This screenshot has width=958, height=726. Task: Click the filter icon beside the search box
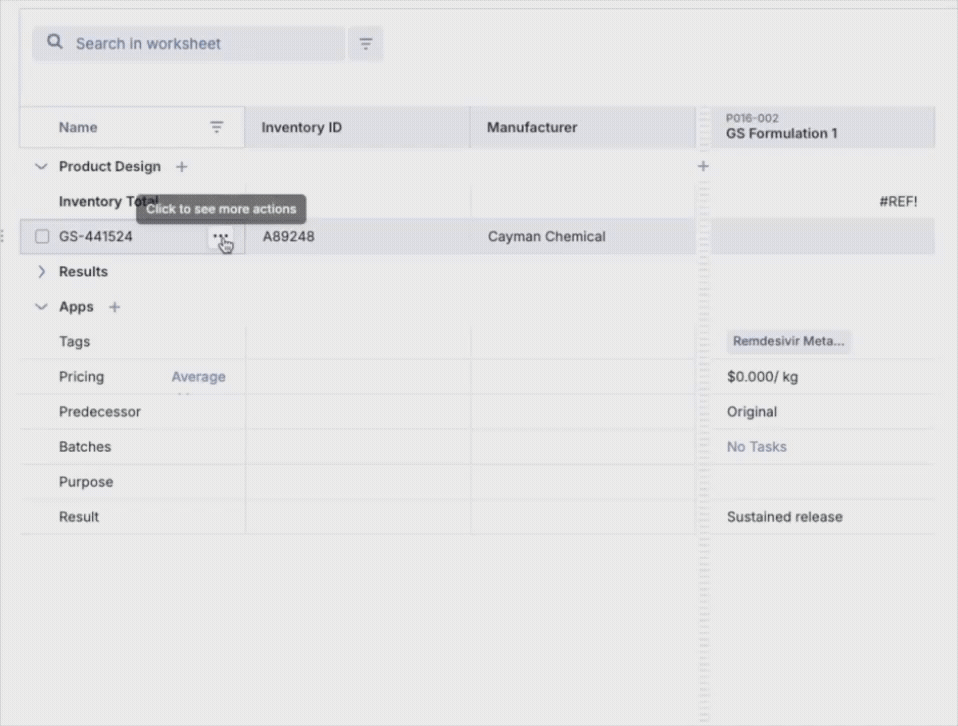coord(365,44)
